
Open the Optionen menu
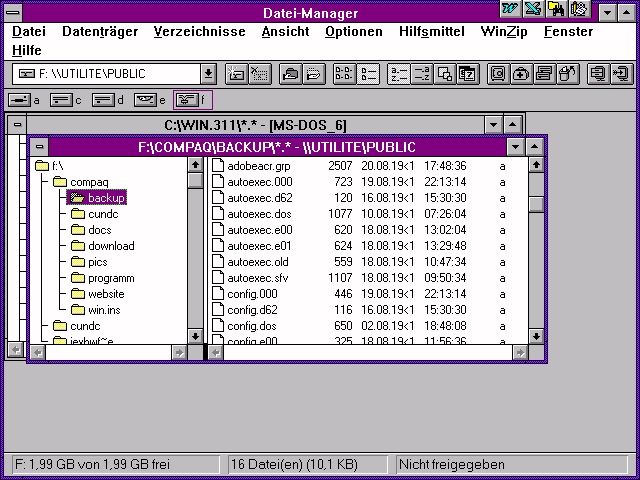[x=354, y=31]
